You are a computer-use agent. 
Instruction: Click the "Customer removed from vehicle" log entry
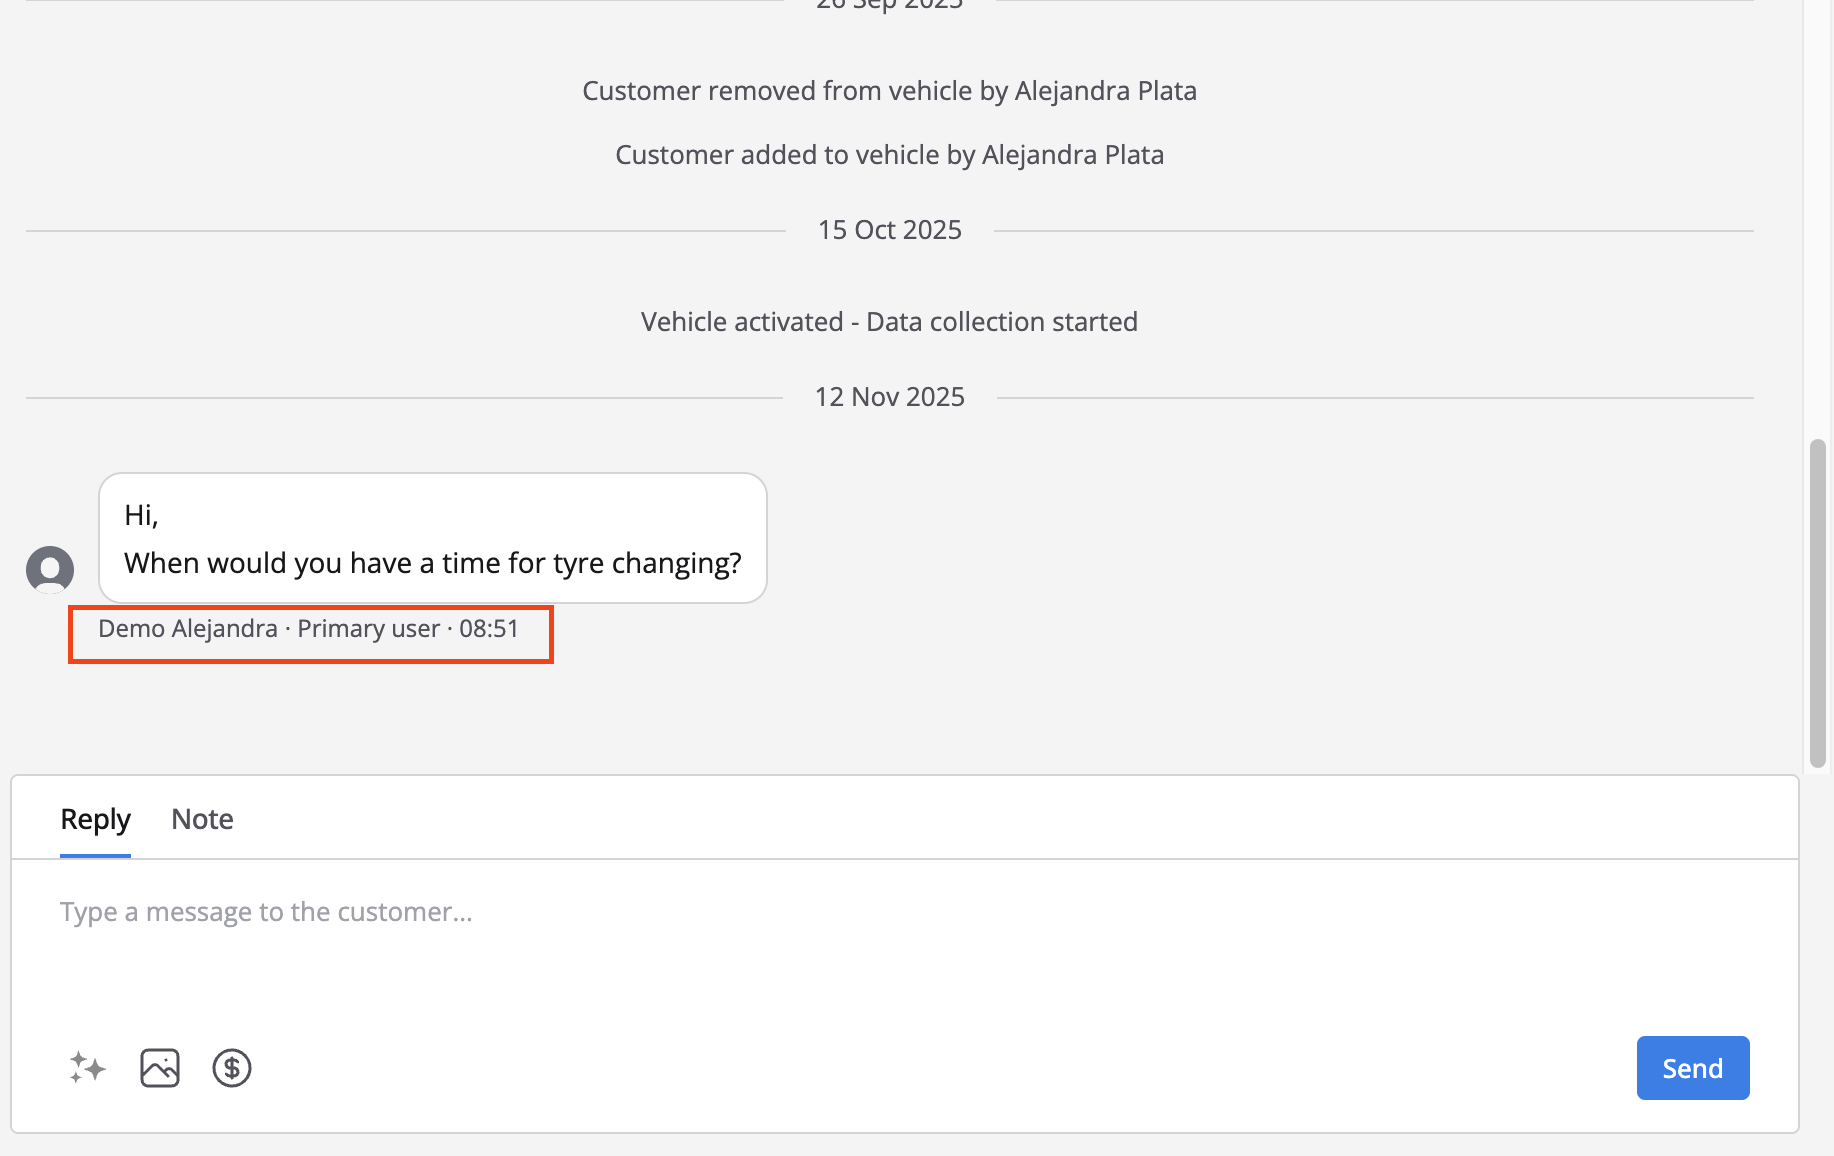click(889, 91)
